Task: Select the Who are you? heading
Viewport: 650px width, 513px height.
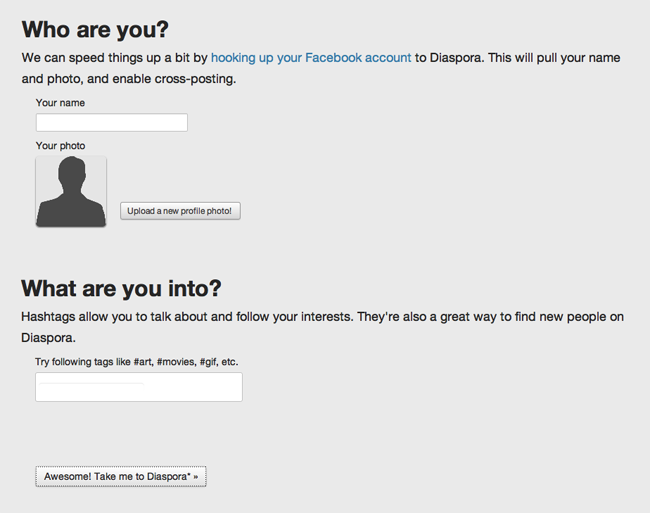Action: pos(95,30)
